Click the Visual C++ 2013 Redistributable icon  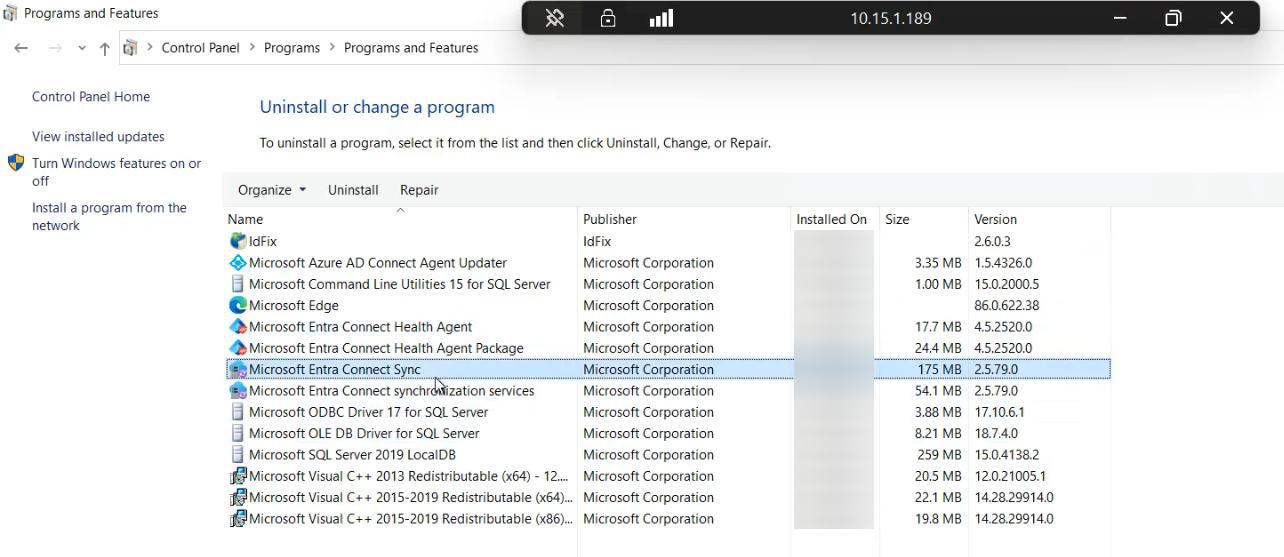(238, 476)
